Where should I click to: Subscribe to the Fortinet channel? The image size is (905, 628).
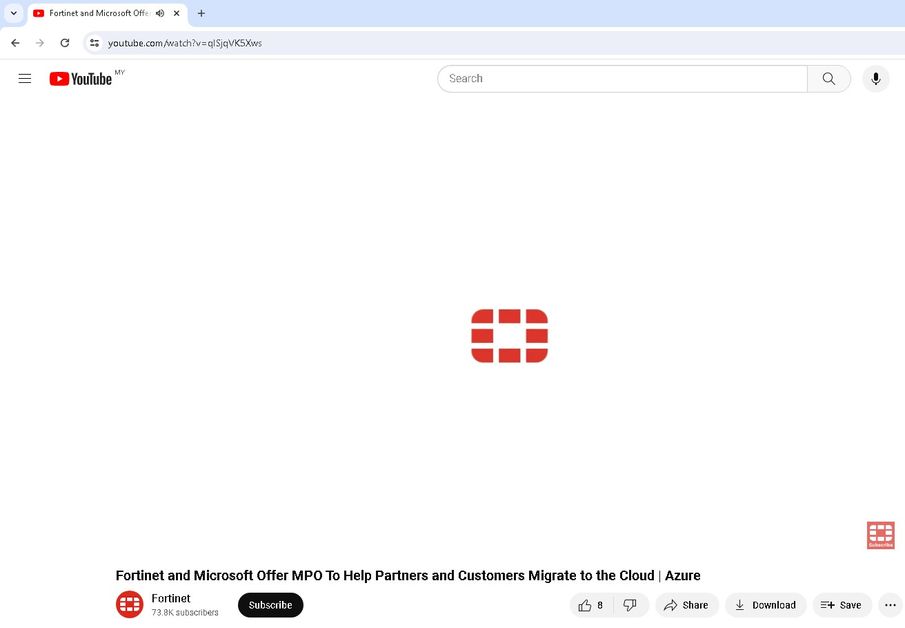click(x=270, y=605)
